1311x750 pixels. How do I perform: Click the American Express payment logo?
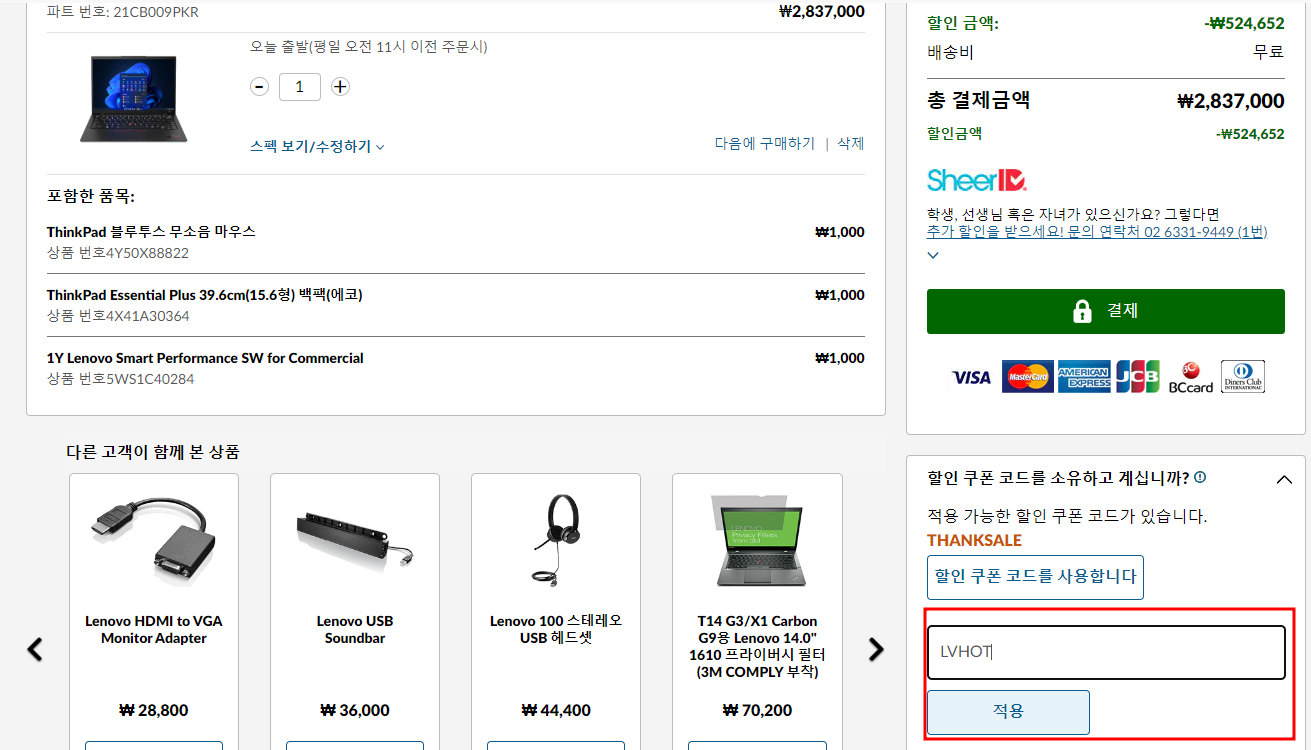pos(1084,376)
